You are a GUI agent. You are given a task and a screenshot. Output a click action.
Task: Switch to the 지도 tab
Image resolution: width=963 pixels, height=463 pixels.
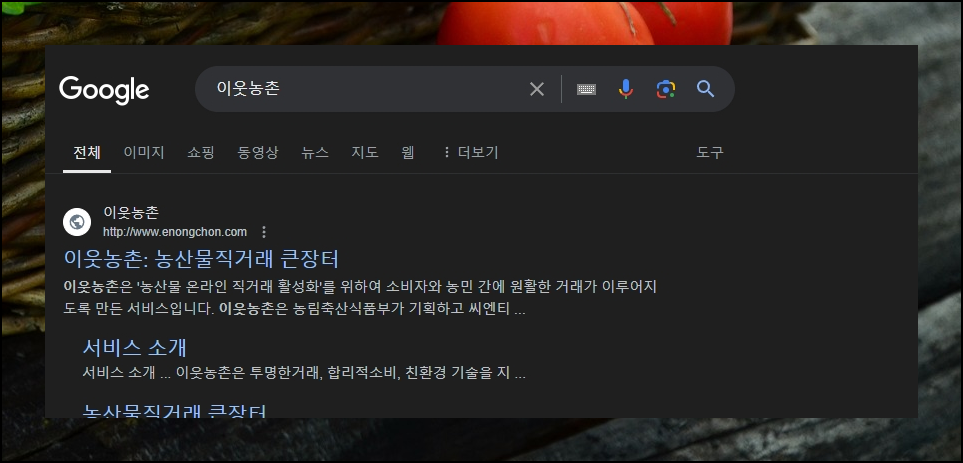click(365, 152)
